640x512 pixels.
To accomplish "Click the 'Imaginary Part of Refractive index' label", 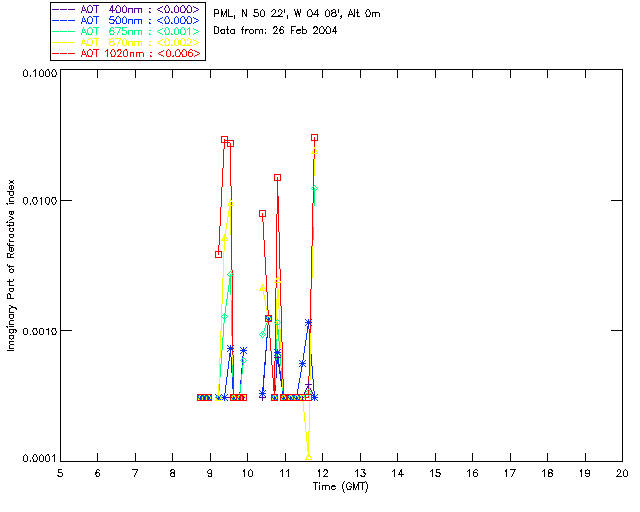I will (11, 265).
